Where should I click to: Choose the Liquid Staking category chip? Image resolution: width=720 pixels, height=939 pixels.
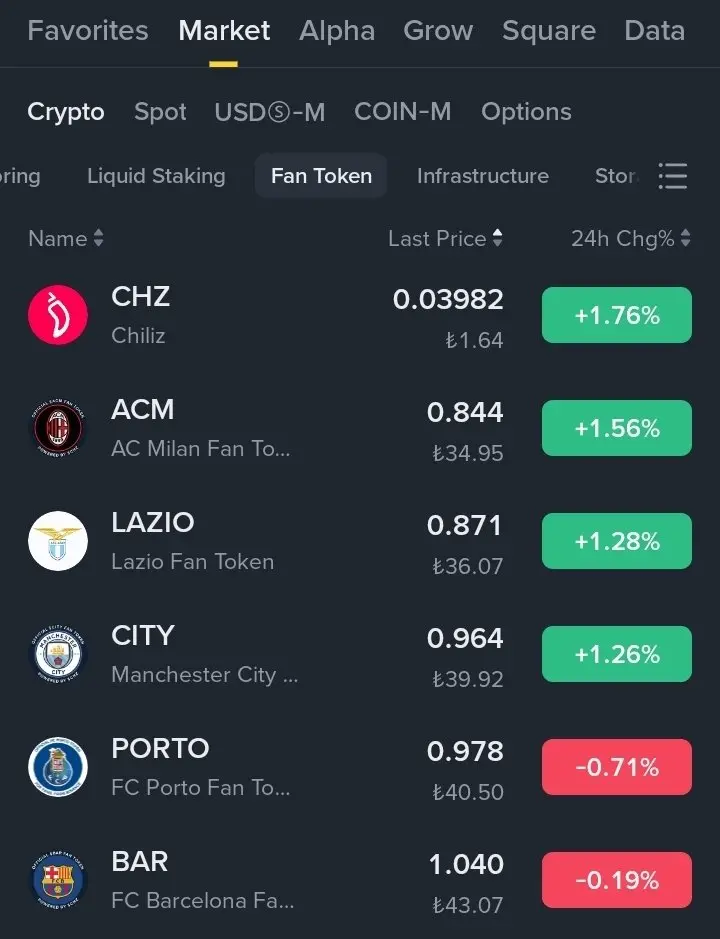156,176
